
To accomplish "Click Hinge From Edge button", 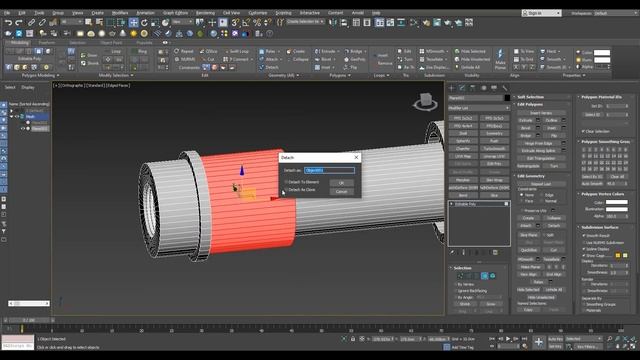I will point(539,143).
